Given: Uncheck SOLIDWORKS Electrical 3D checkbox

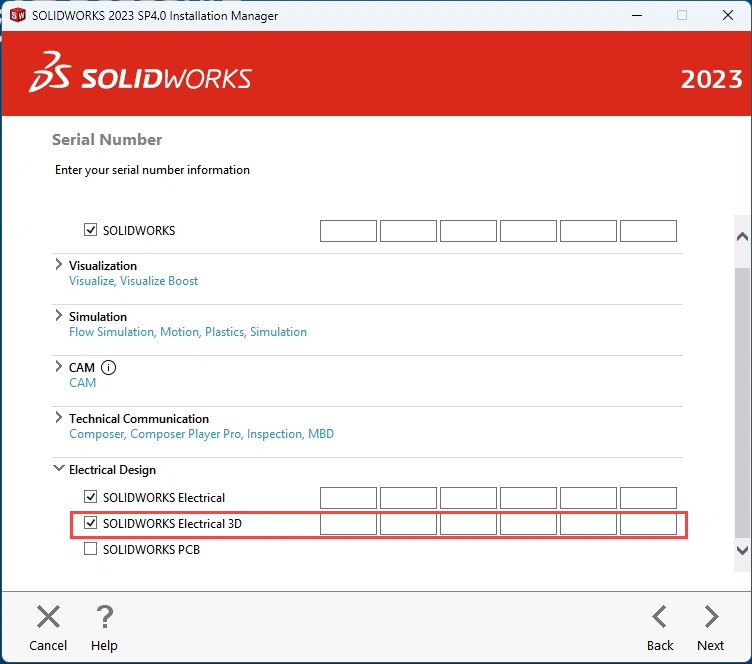Looking at the screenshot, I should coord(90,523).
